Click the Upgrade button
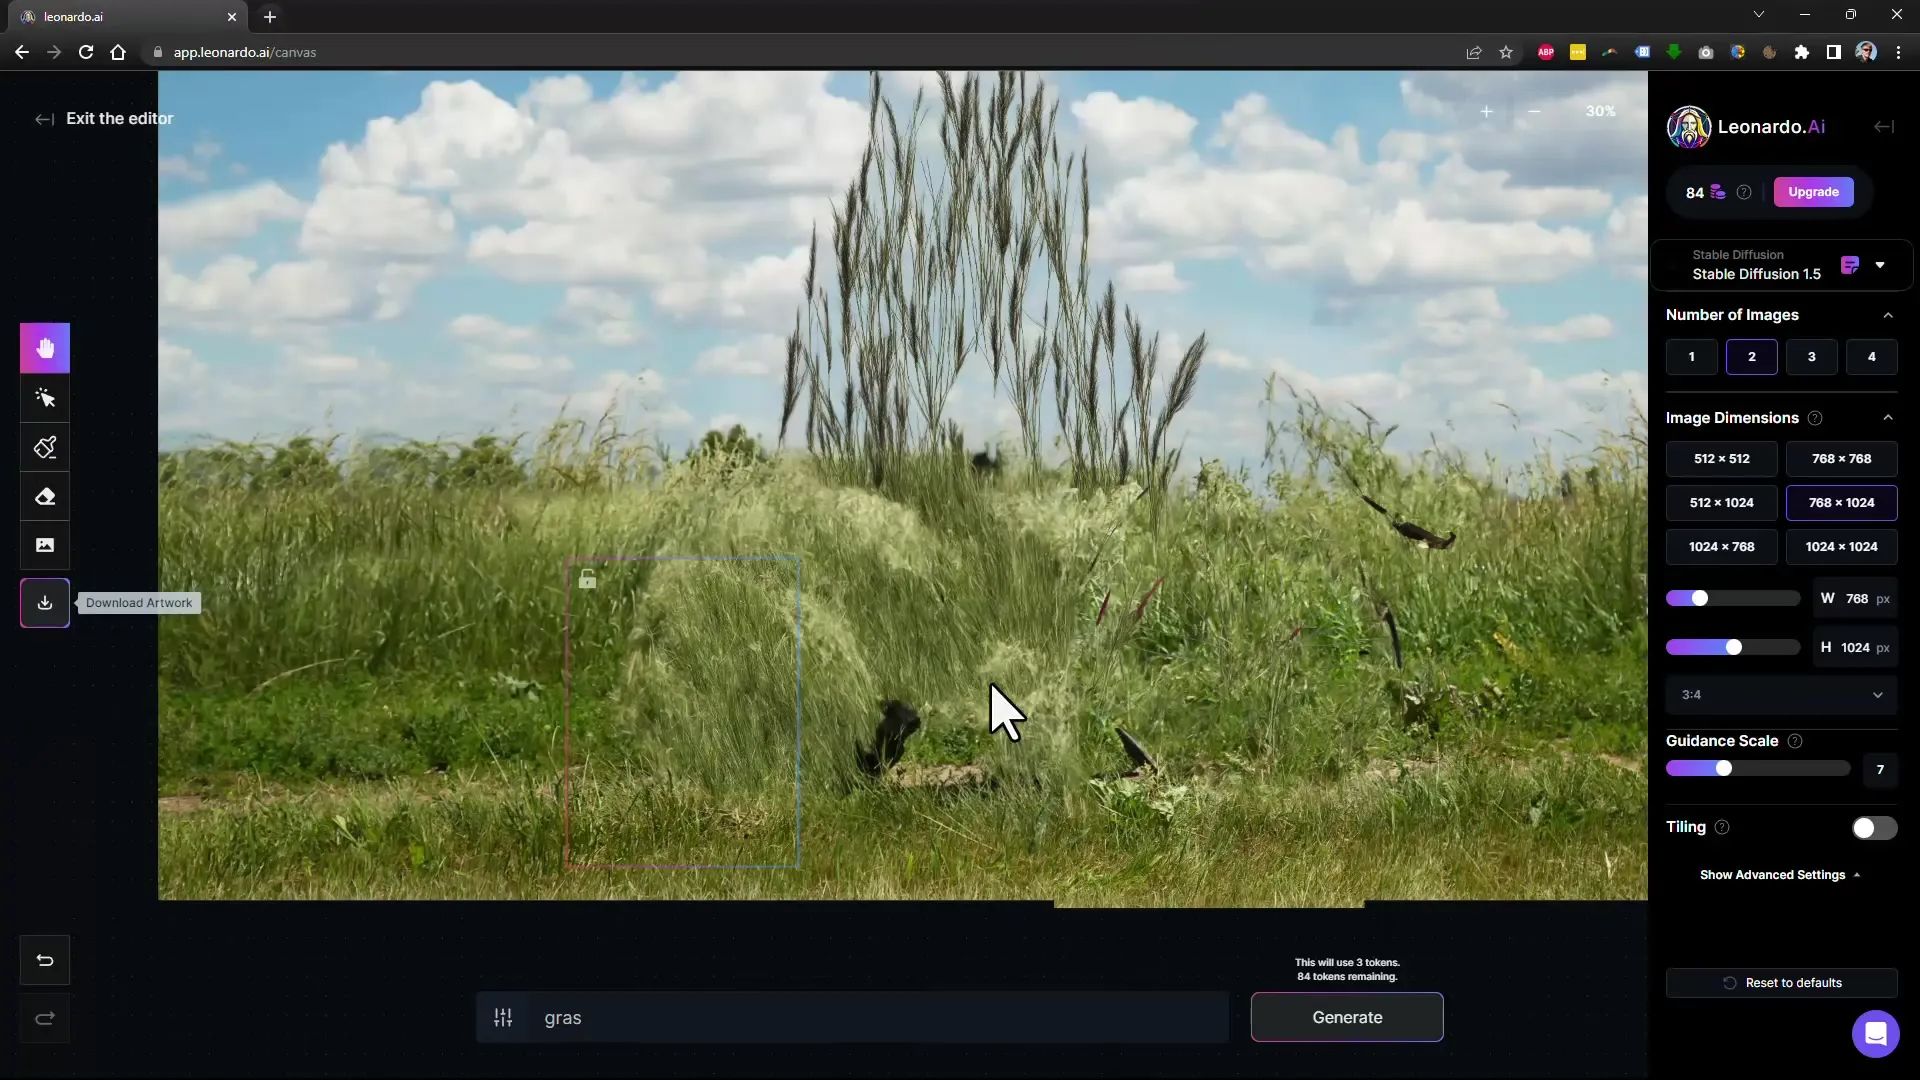 pos(1813,192)
